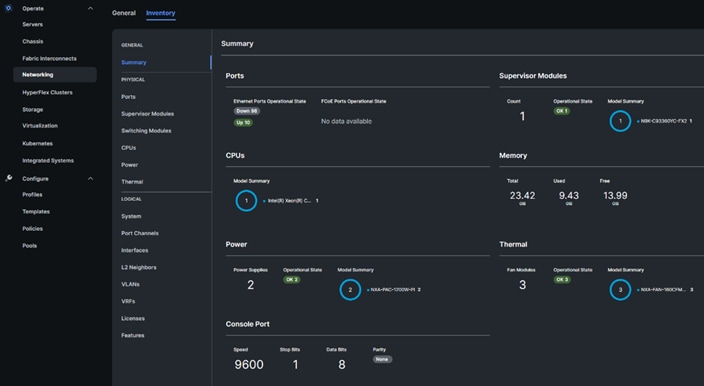Select VRFs in inventory menu
The height and width of the screenshot is (386, 704).
(x=128, y=301)
